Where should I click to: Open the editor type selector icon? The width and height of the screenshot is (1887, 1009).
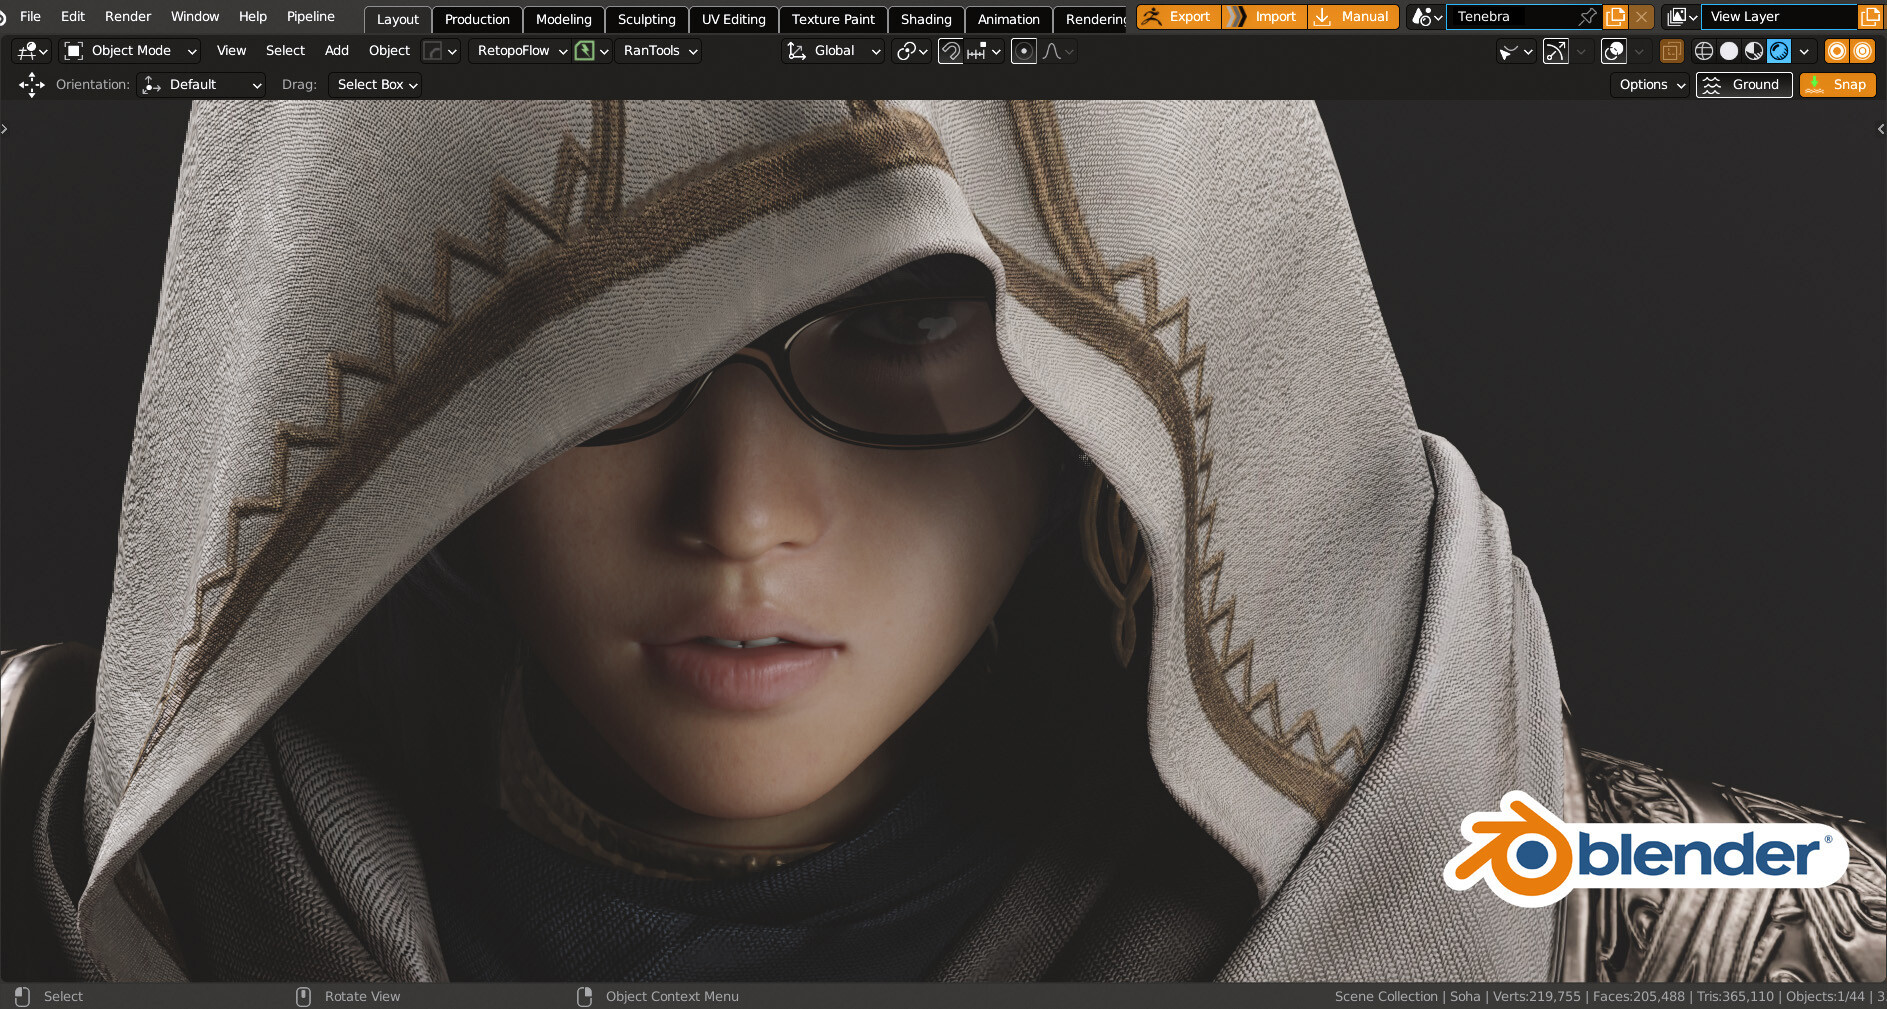pos(32,51)
